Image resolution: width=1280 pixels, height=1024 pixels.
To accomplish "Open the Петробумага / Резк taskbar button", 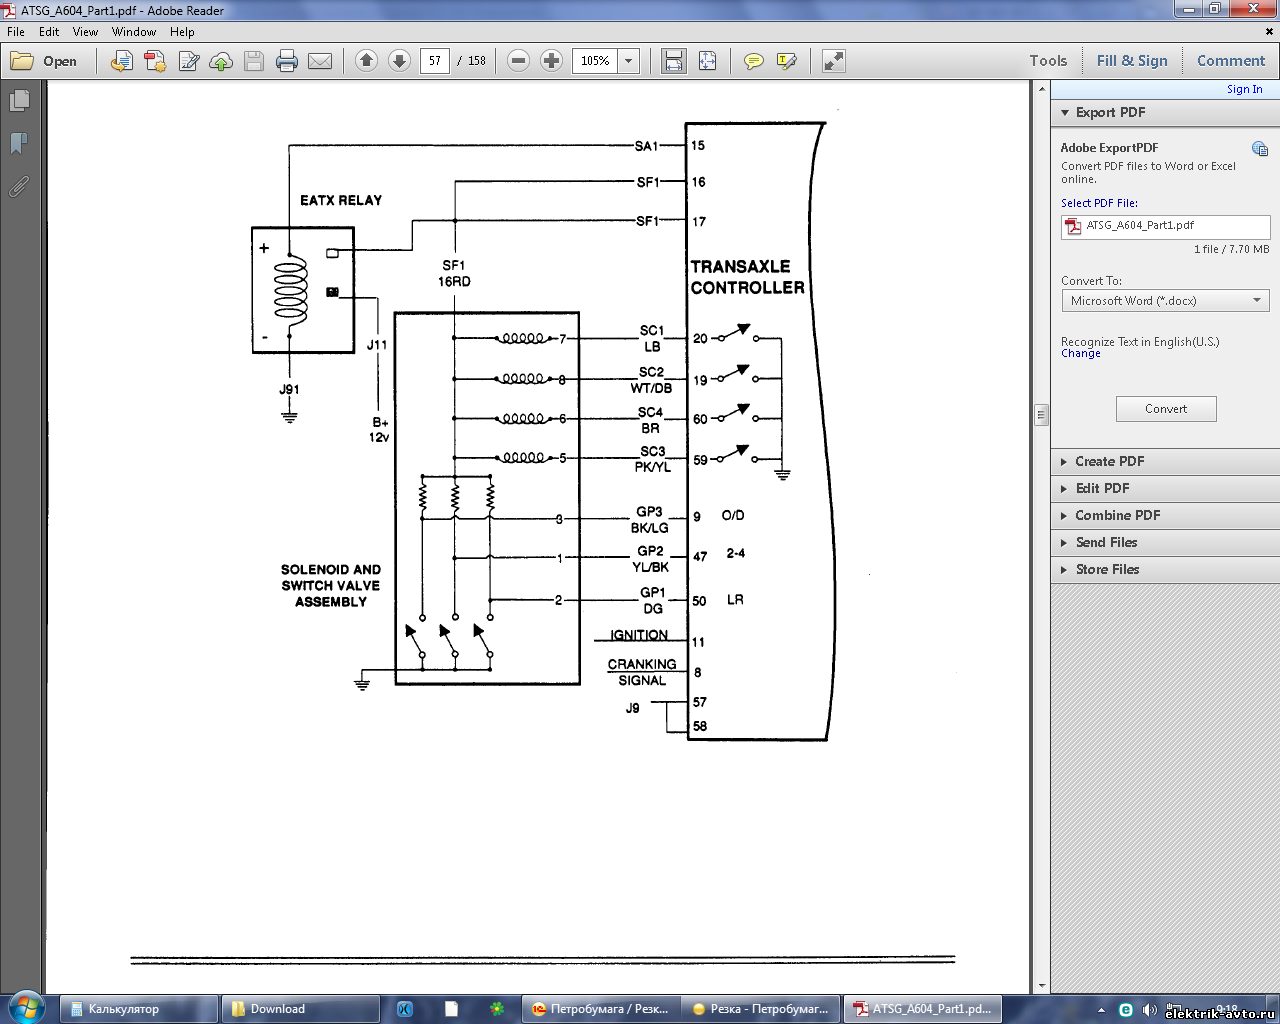I will pyautogui.click(x=600, y=1009).
